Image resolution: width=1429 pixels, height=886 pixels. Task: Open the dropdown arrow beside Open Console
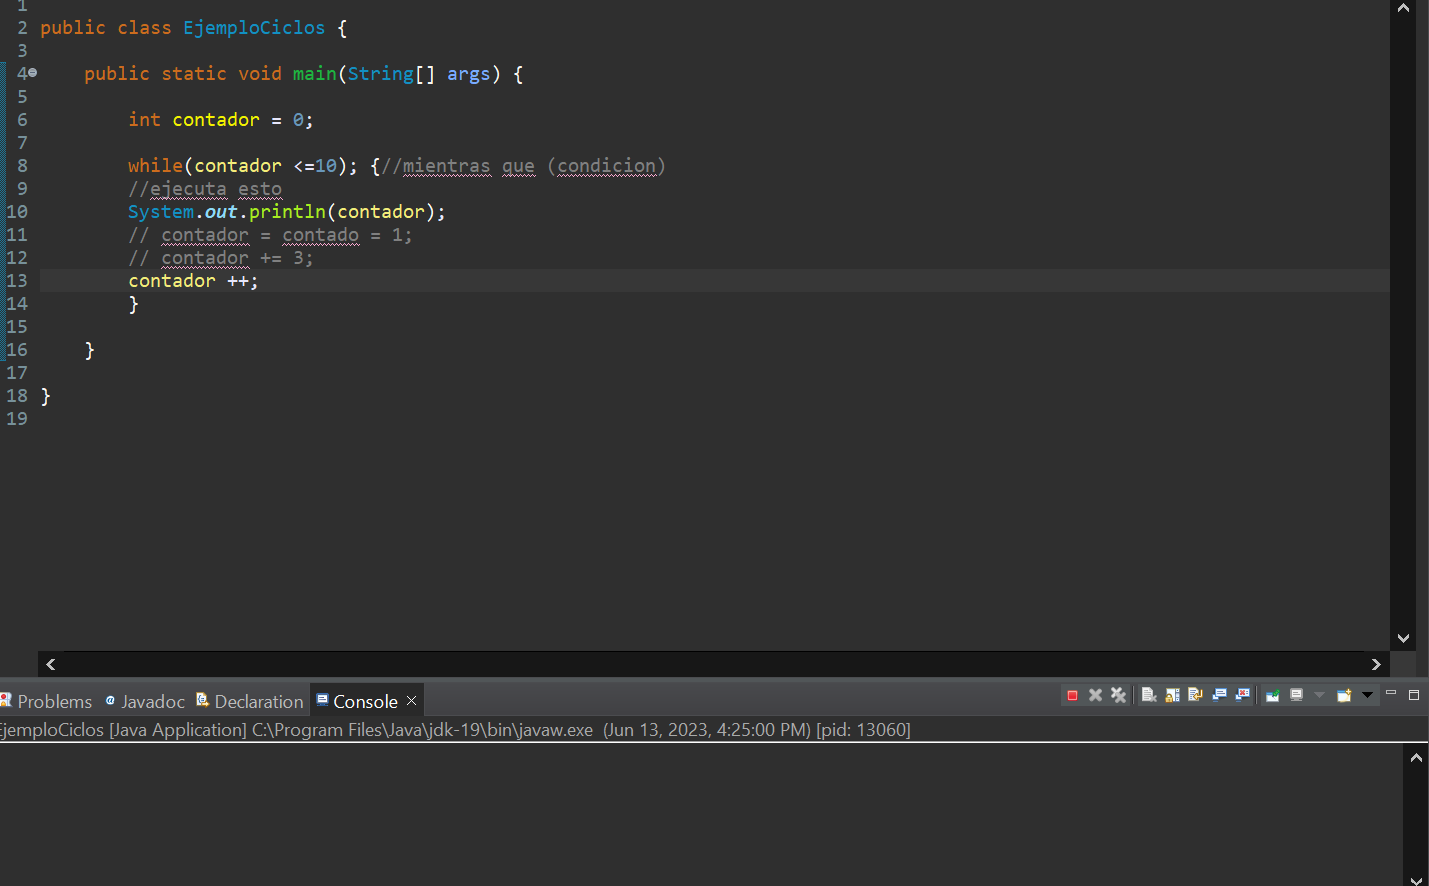(x=1367, y=695)
